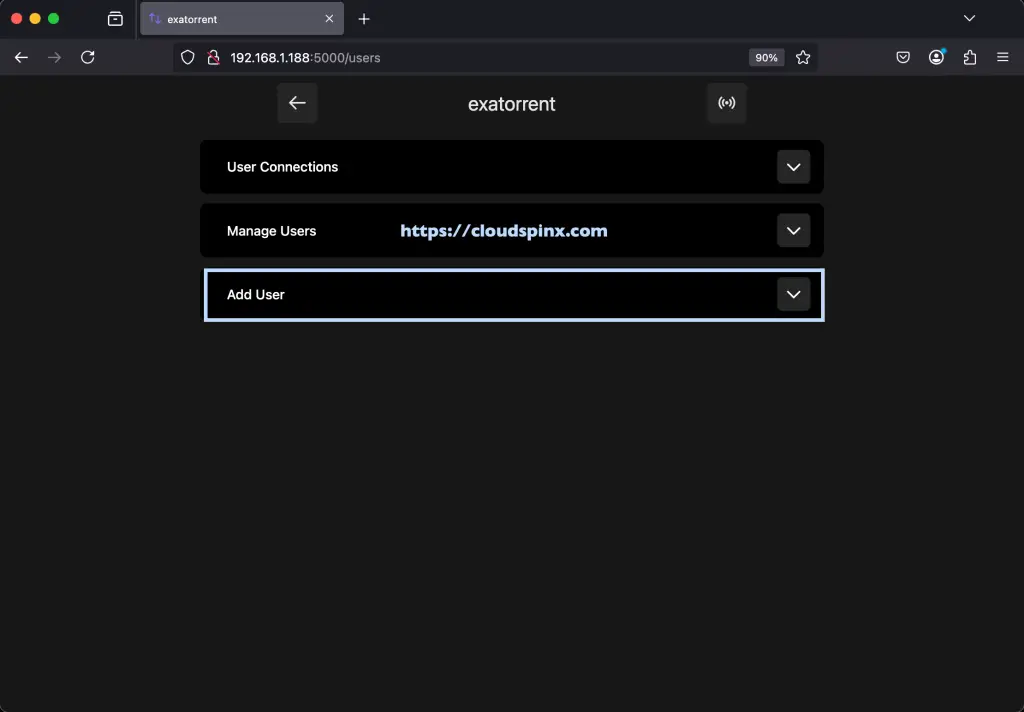The height and width of the screenshot is (712, 1024).
Task: Expand the Add User section
Action: pyautogui.click(x=794, y=294)
